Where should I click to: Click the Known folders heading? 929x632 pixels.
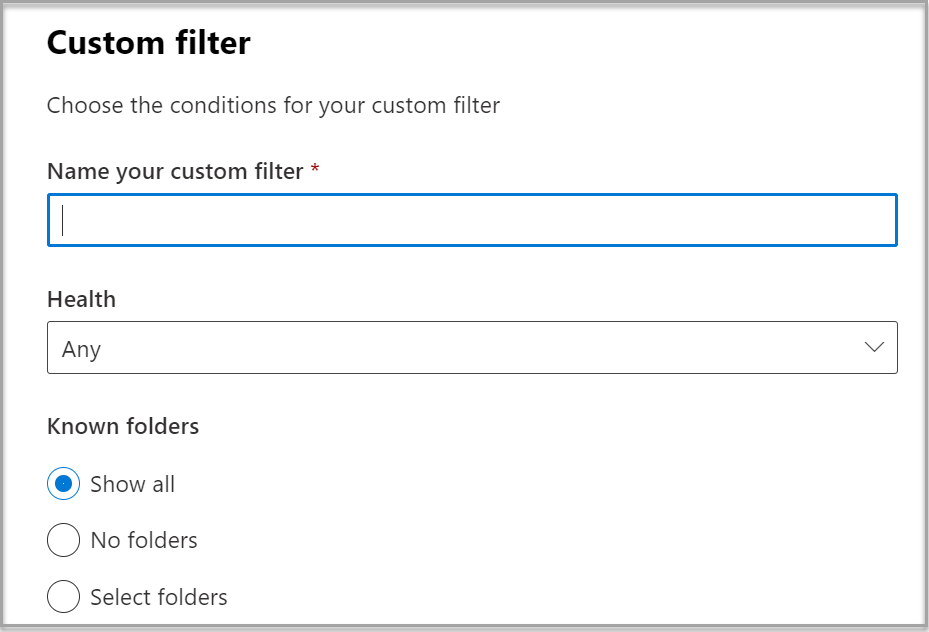click(123, 426)
